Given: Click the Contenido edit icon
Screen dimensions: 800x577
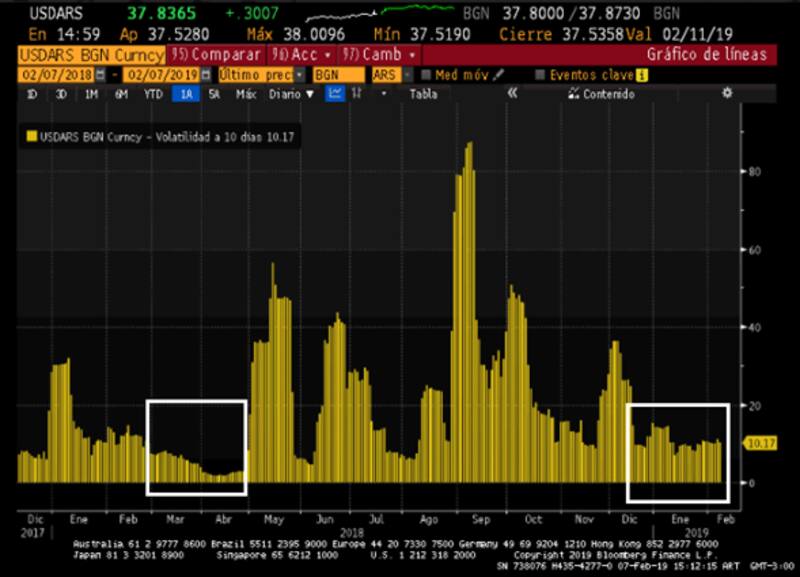Looking at the screenshot, I should (573, 93).
